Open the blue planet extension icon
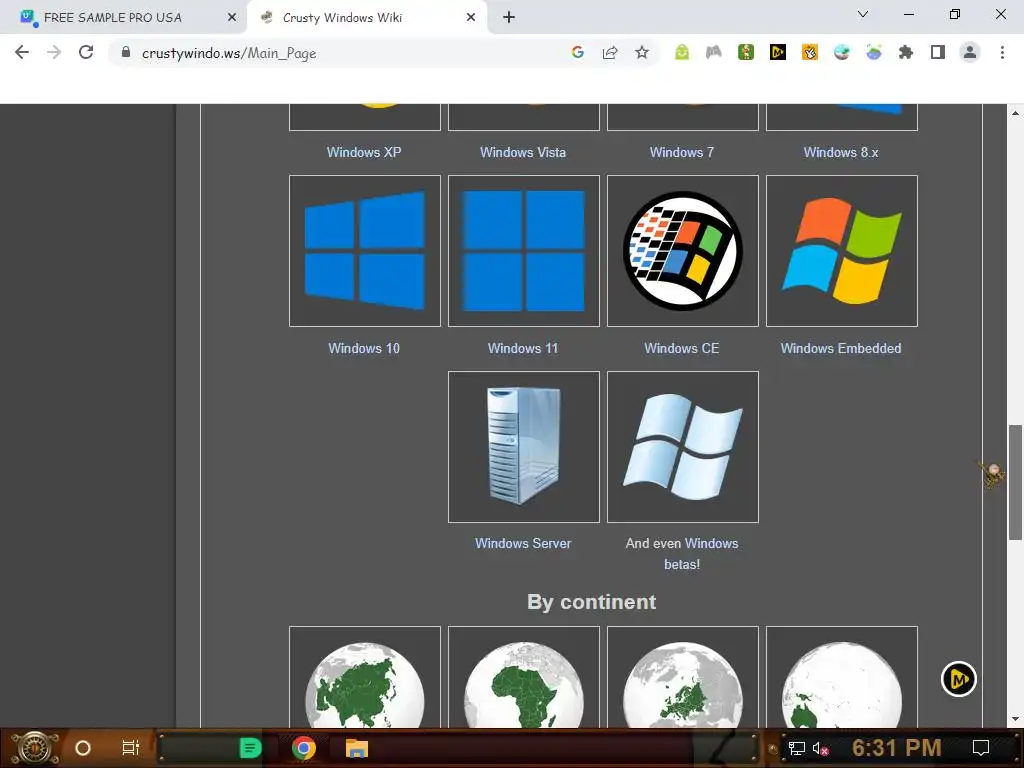Viewport: 1024px width, 768px height. pyautogui.click(x=874, y=52)
